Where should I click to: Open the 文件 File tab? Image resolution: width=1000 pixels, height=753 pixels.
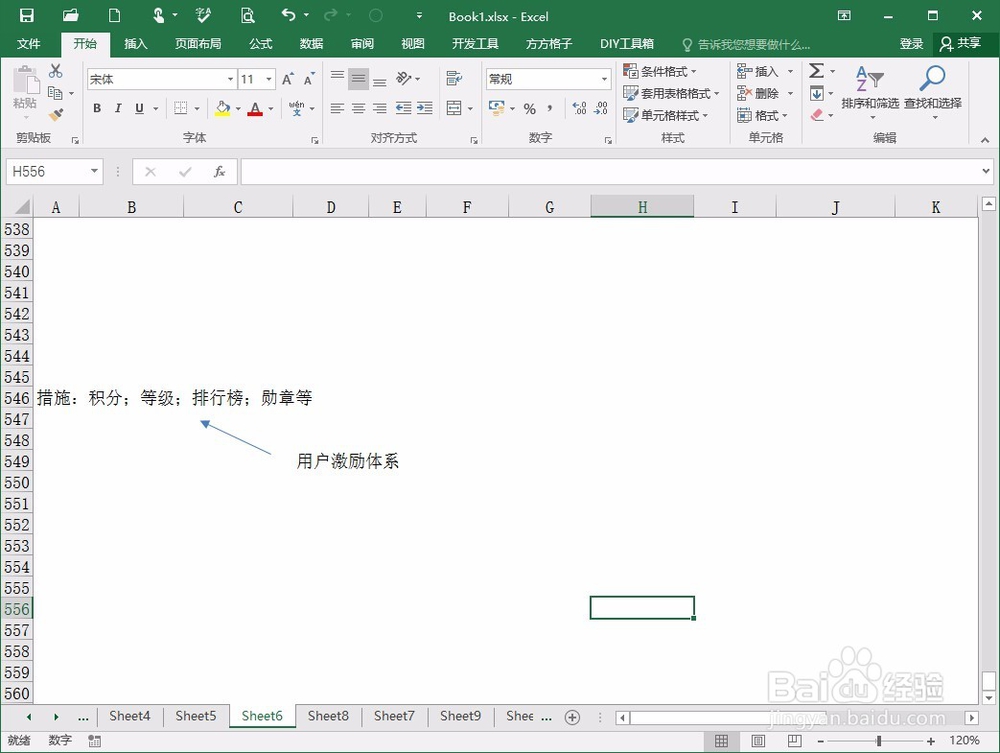29,43
